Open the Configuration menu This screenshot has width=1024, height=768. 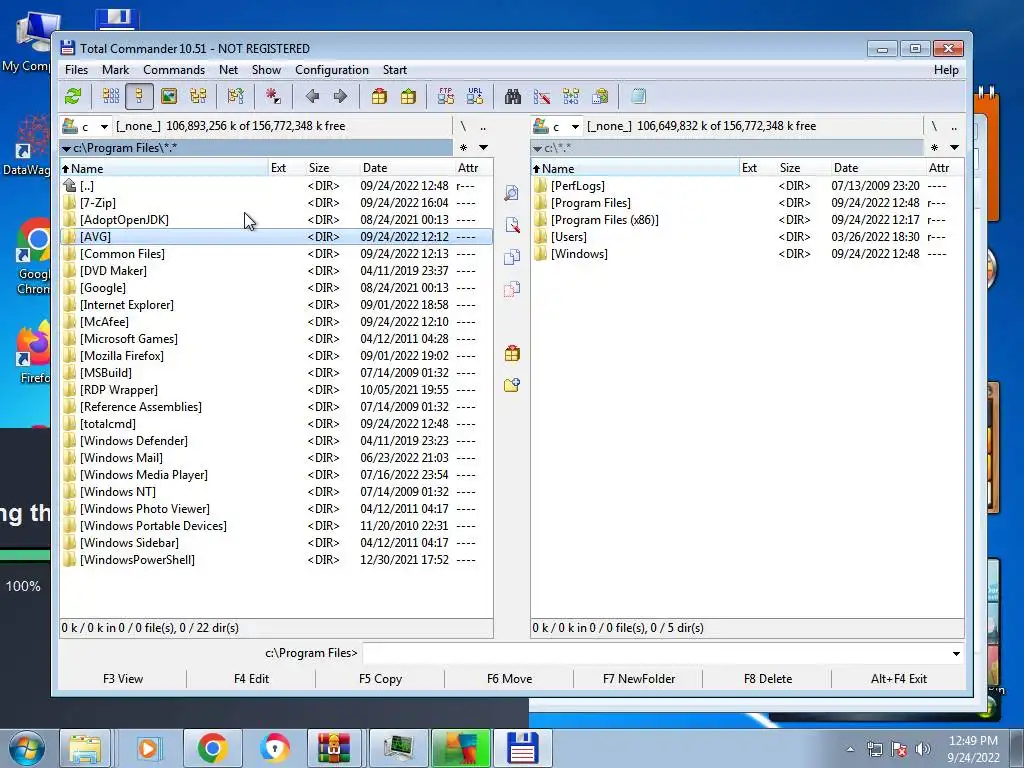click(332, 70)
